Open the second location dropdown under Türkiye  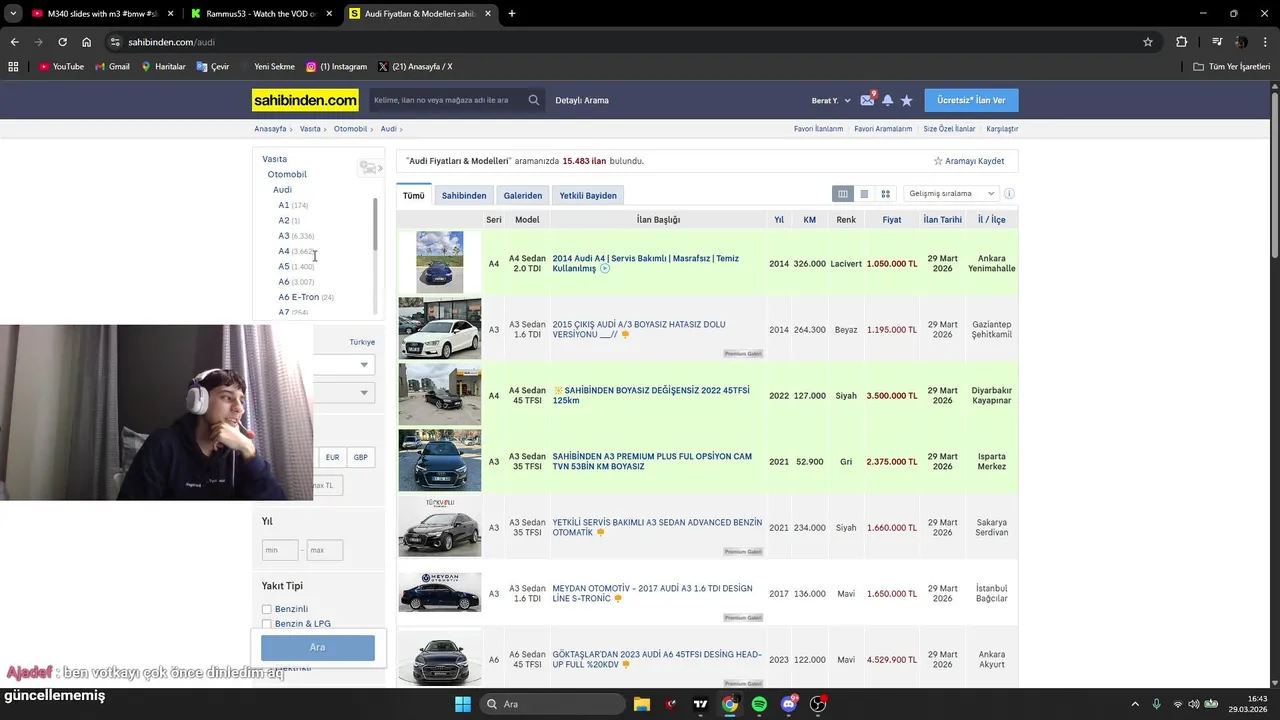[x=344, y=393]
